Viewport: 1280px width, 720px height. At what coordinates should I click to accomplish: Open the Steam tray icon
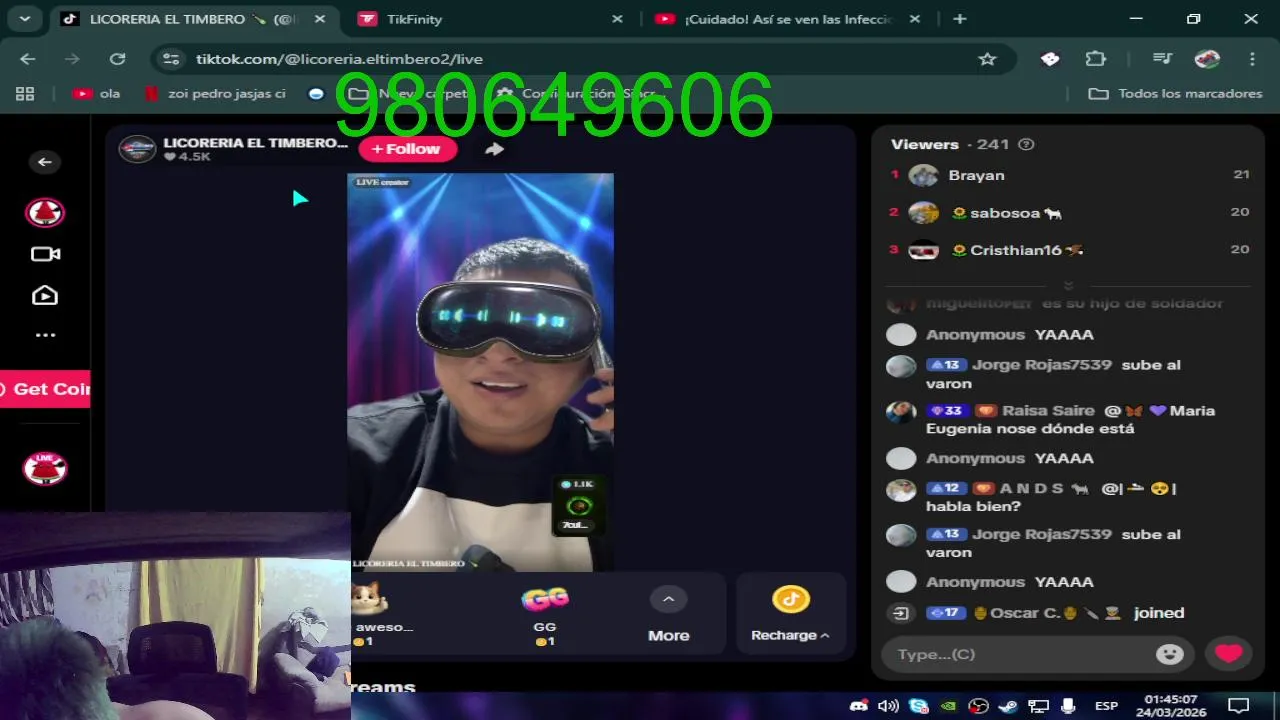tap(1008, 706)
